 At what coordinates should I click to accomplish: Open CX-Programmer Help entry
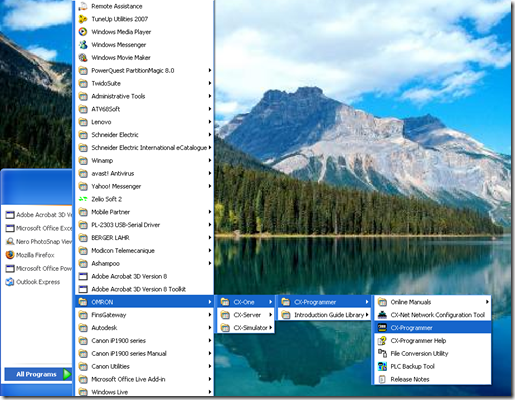pos(432,341)
